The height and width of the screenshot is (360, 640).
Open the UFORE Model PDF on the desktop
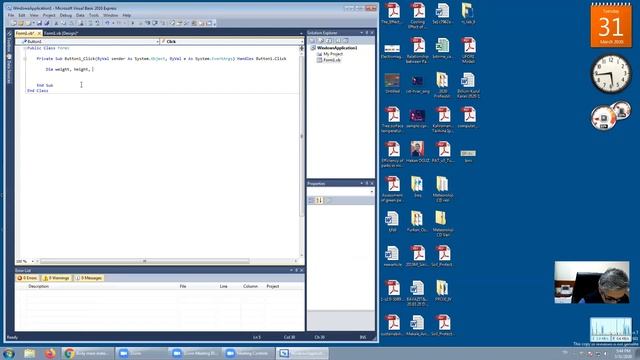(468, 51)
